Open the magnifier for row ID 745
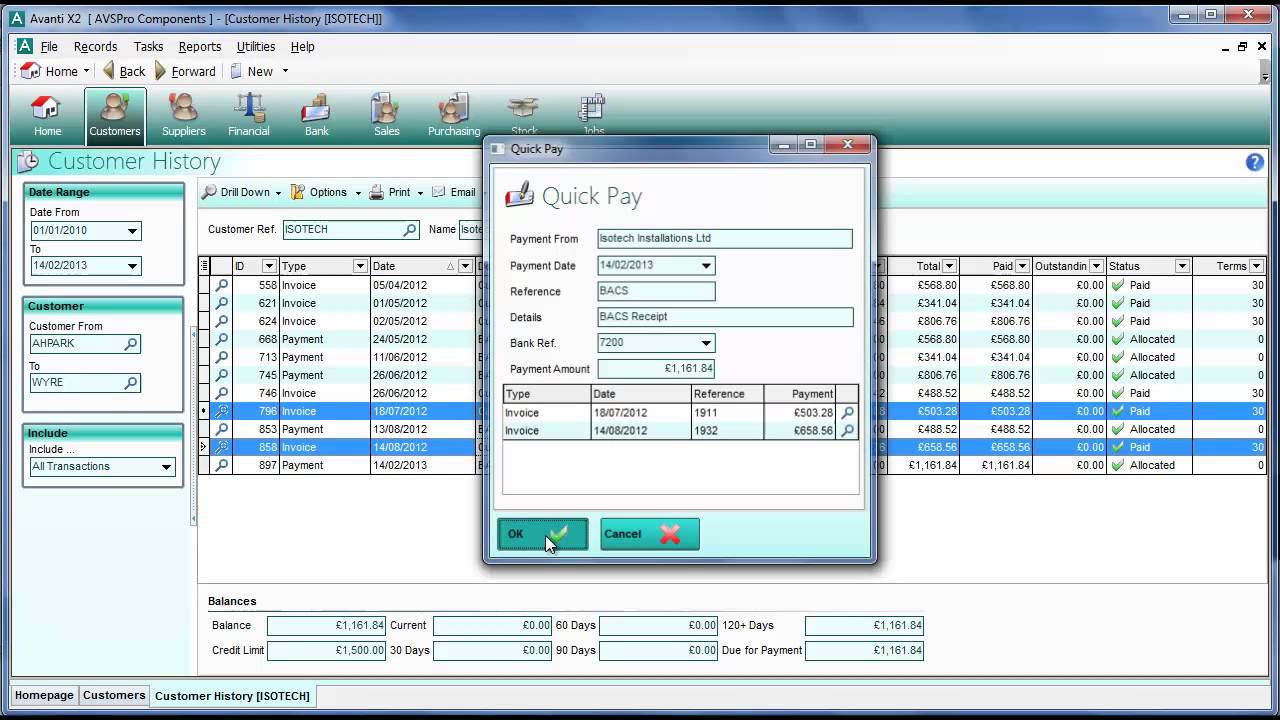 [x=222, y=375]
